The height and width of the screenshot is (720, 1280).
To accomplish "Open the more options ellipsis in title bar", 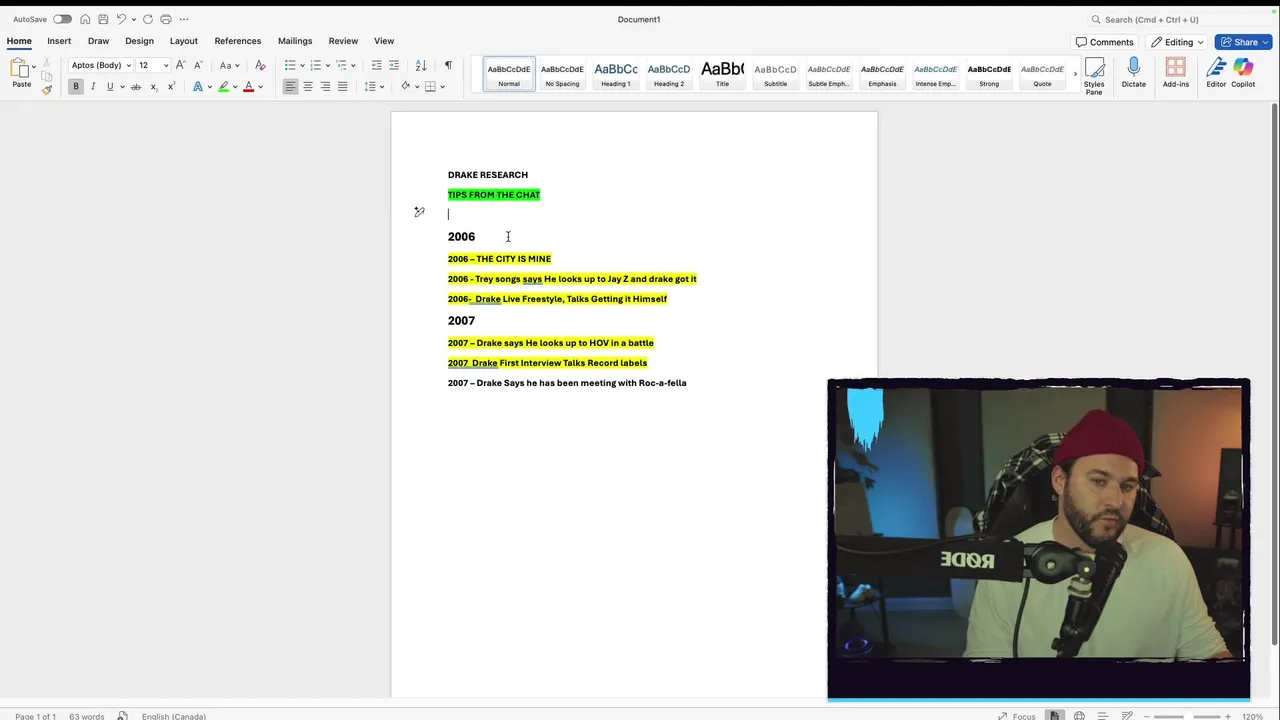I will 184,19.
